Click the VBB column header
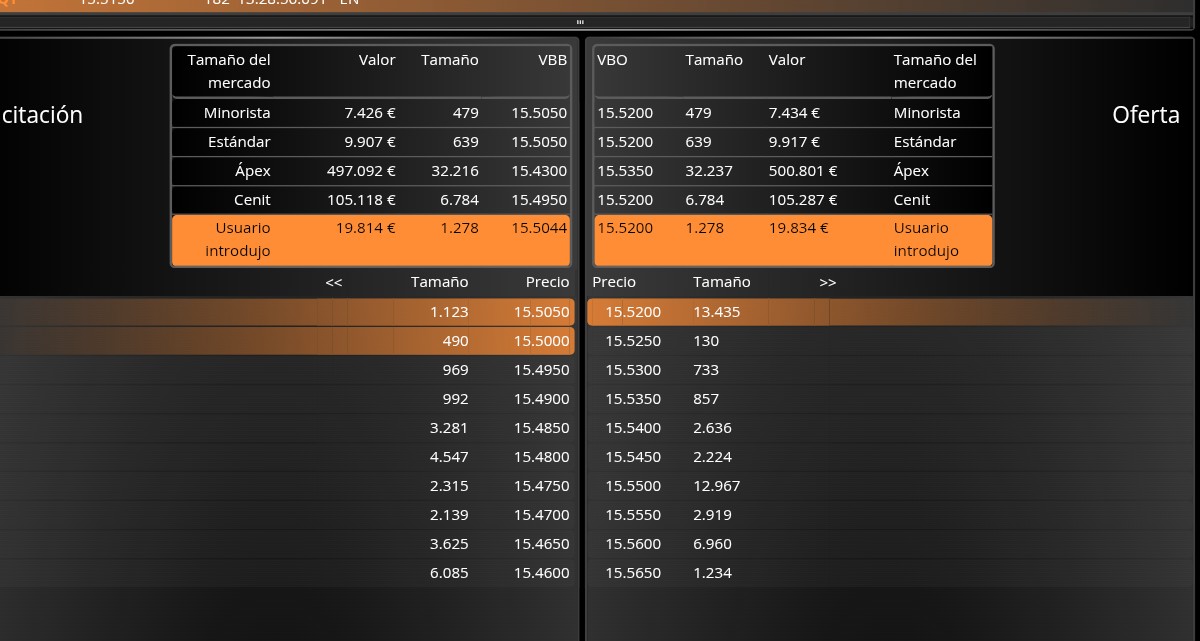 tap(552, 60)
